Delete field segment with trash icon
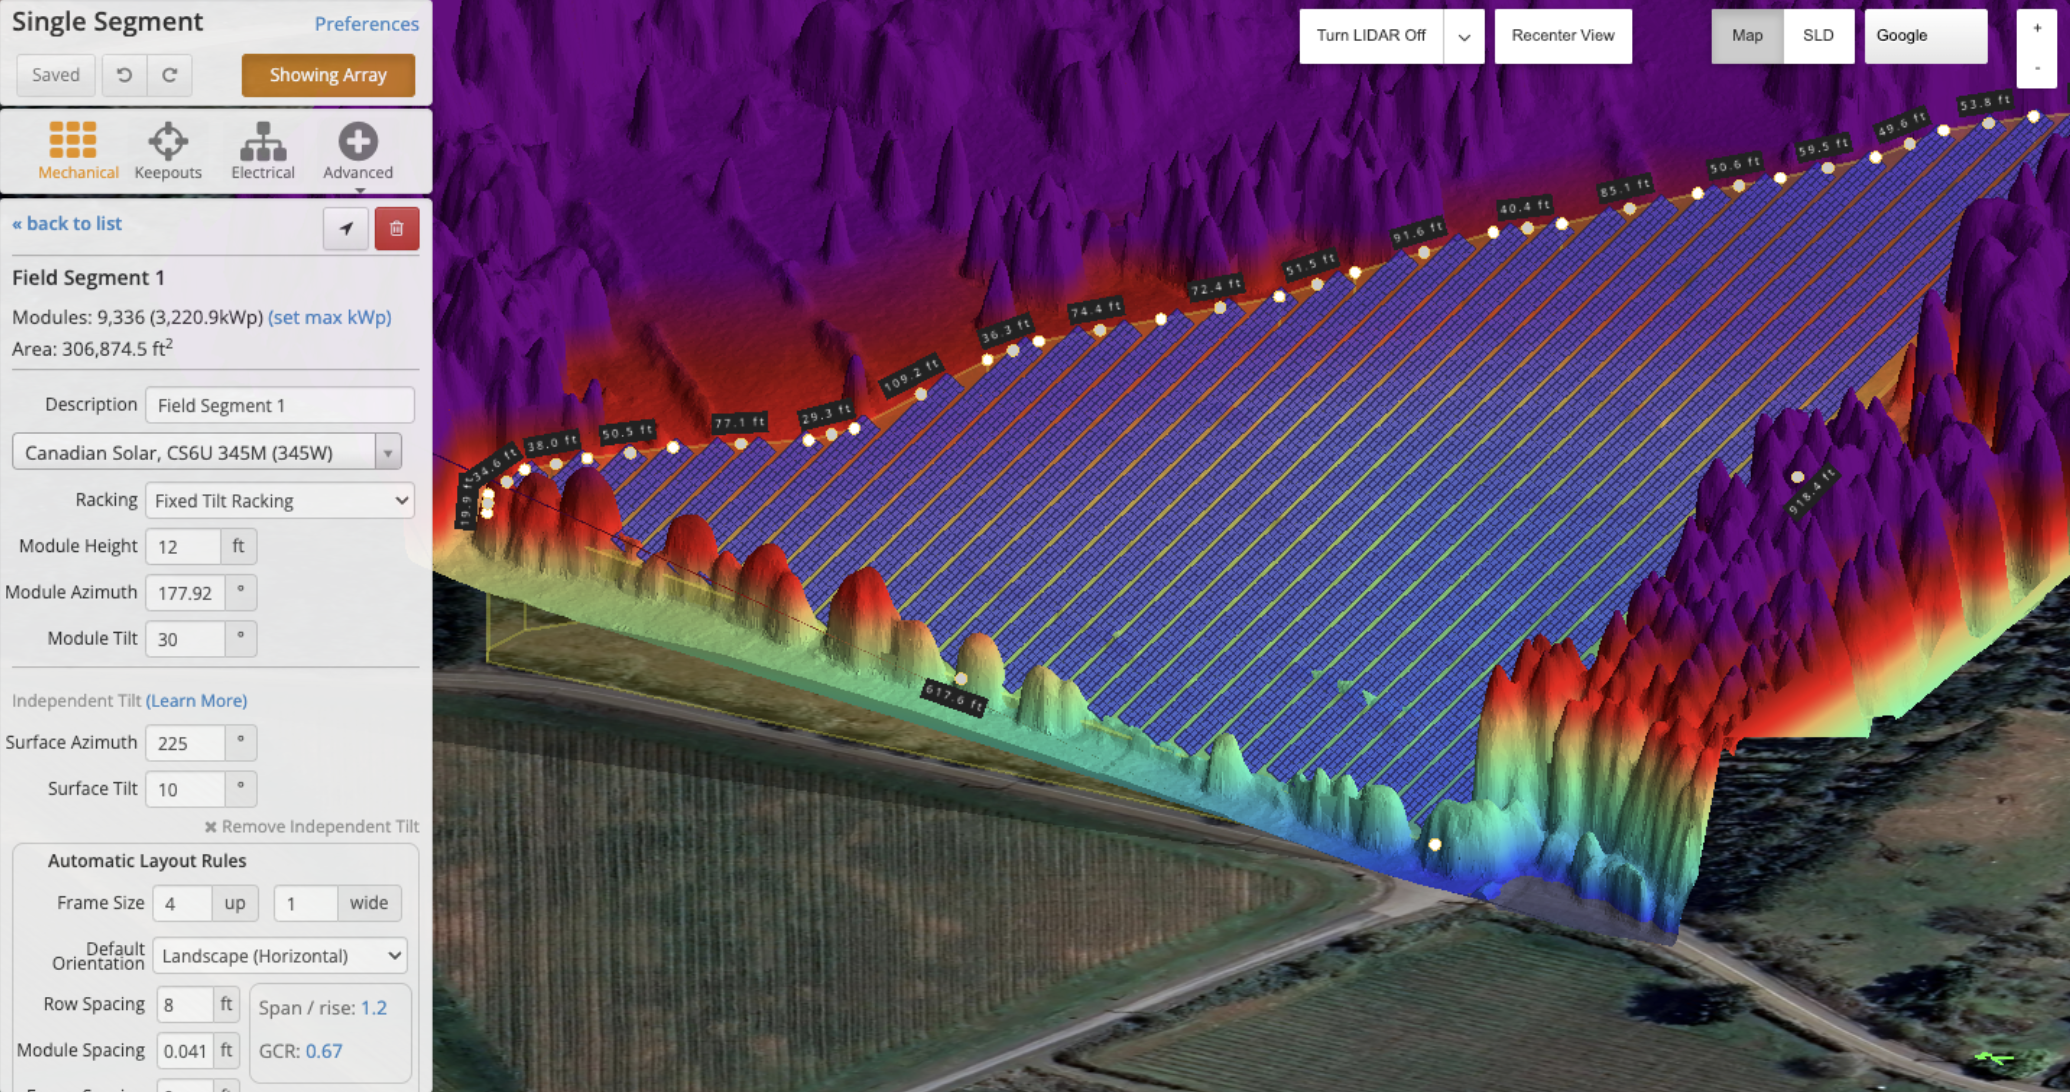Image resolution: width=2070 pixels, height=1092 pixels. coord(397,229)
